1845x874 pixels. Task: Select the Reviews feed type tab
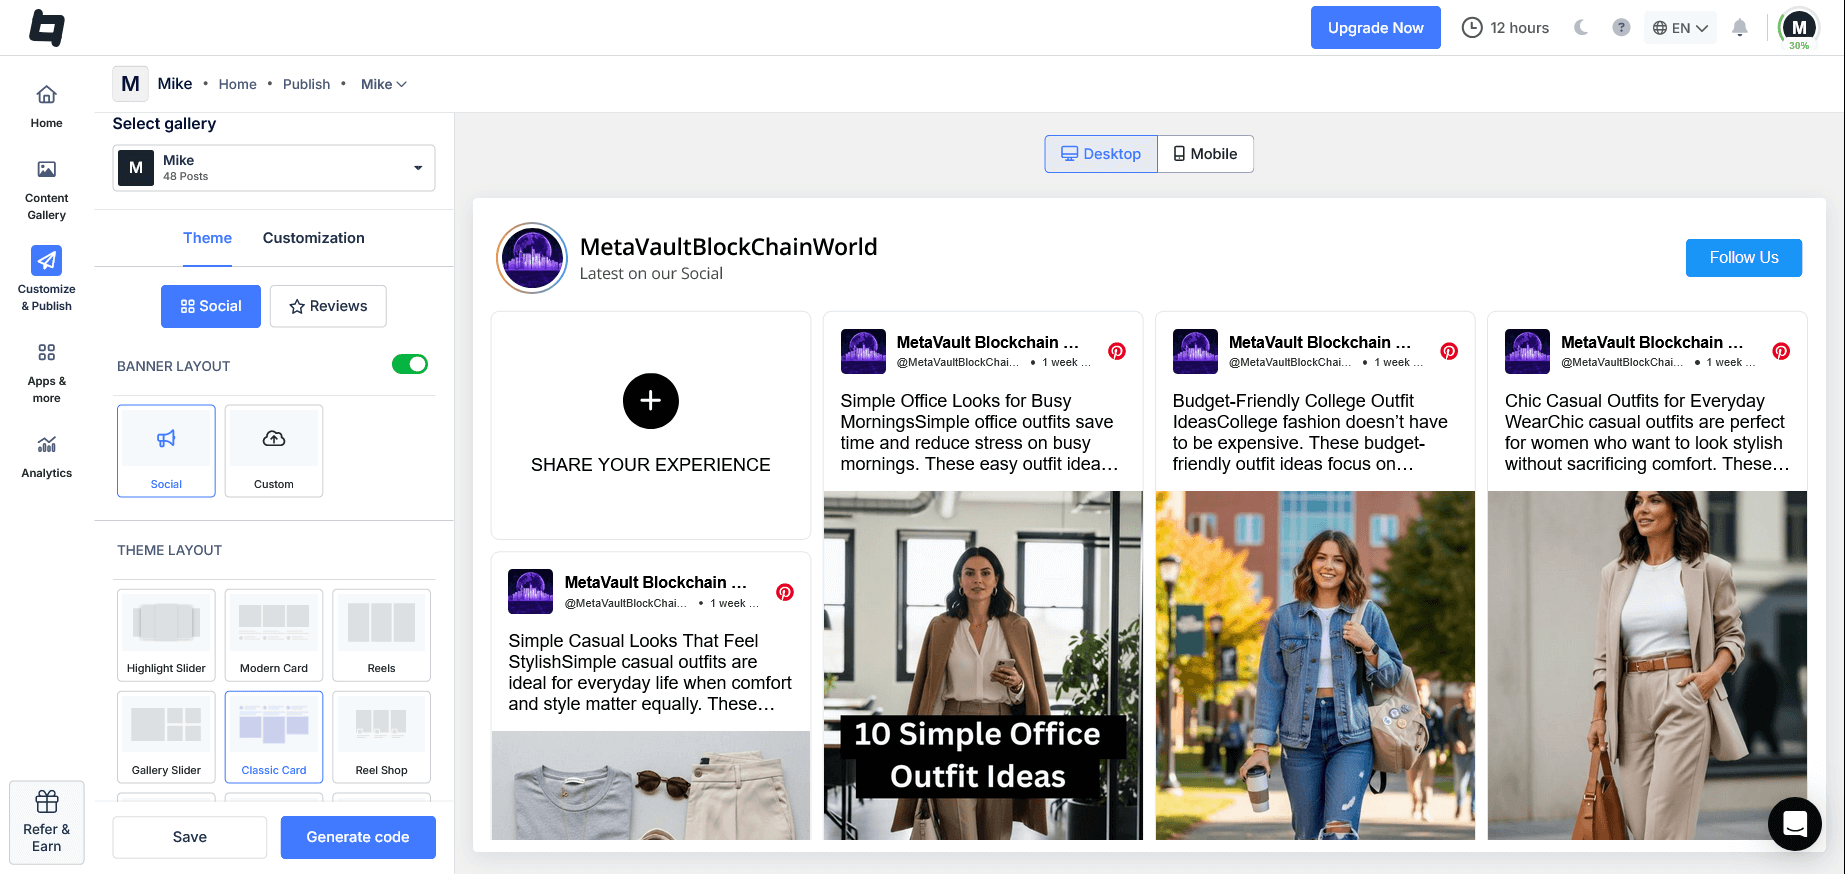[328, 306]
